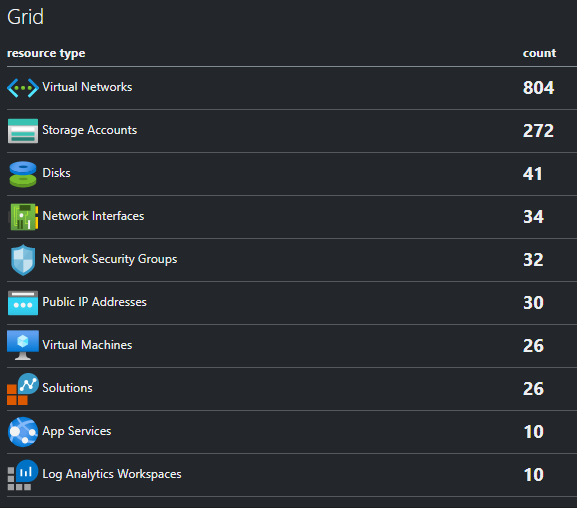The image size is (577, 508).
Task: Click the resource type column header
Action: coord(46,53)
